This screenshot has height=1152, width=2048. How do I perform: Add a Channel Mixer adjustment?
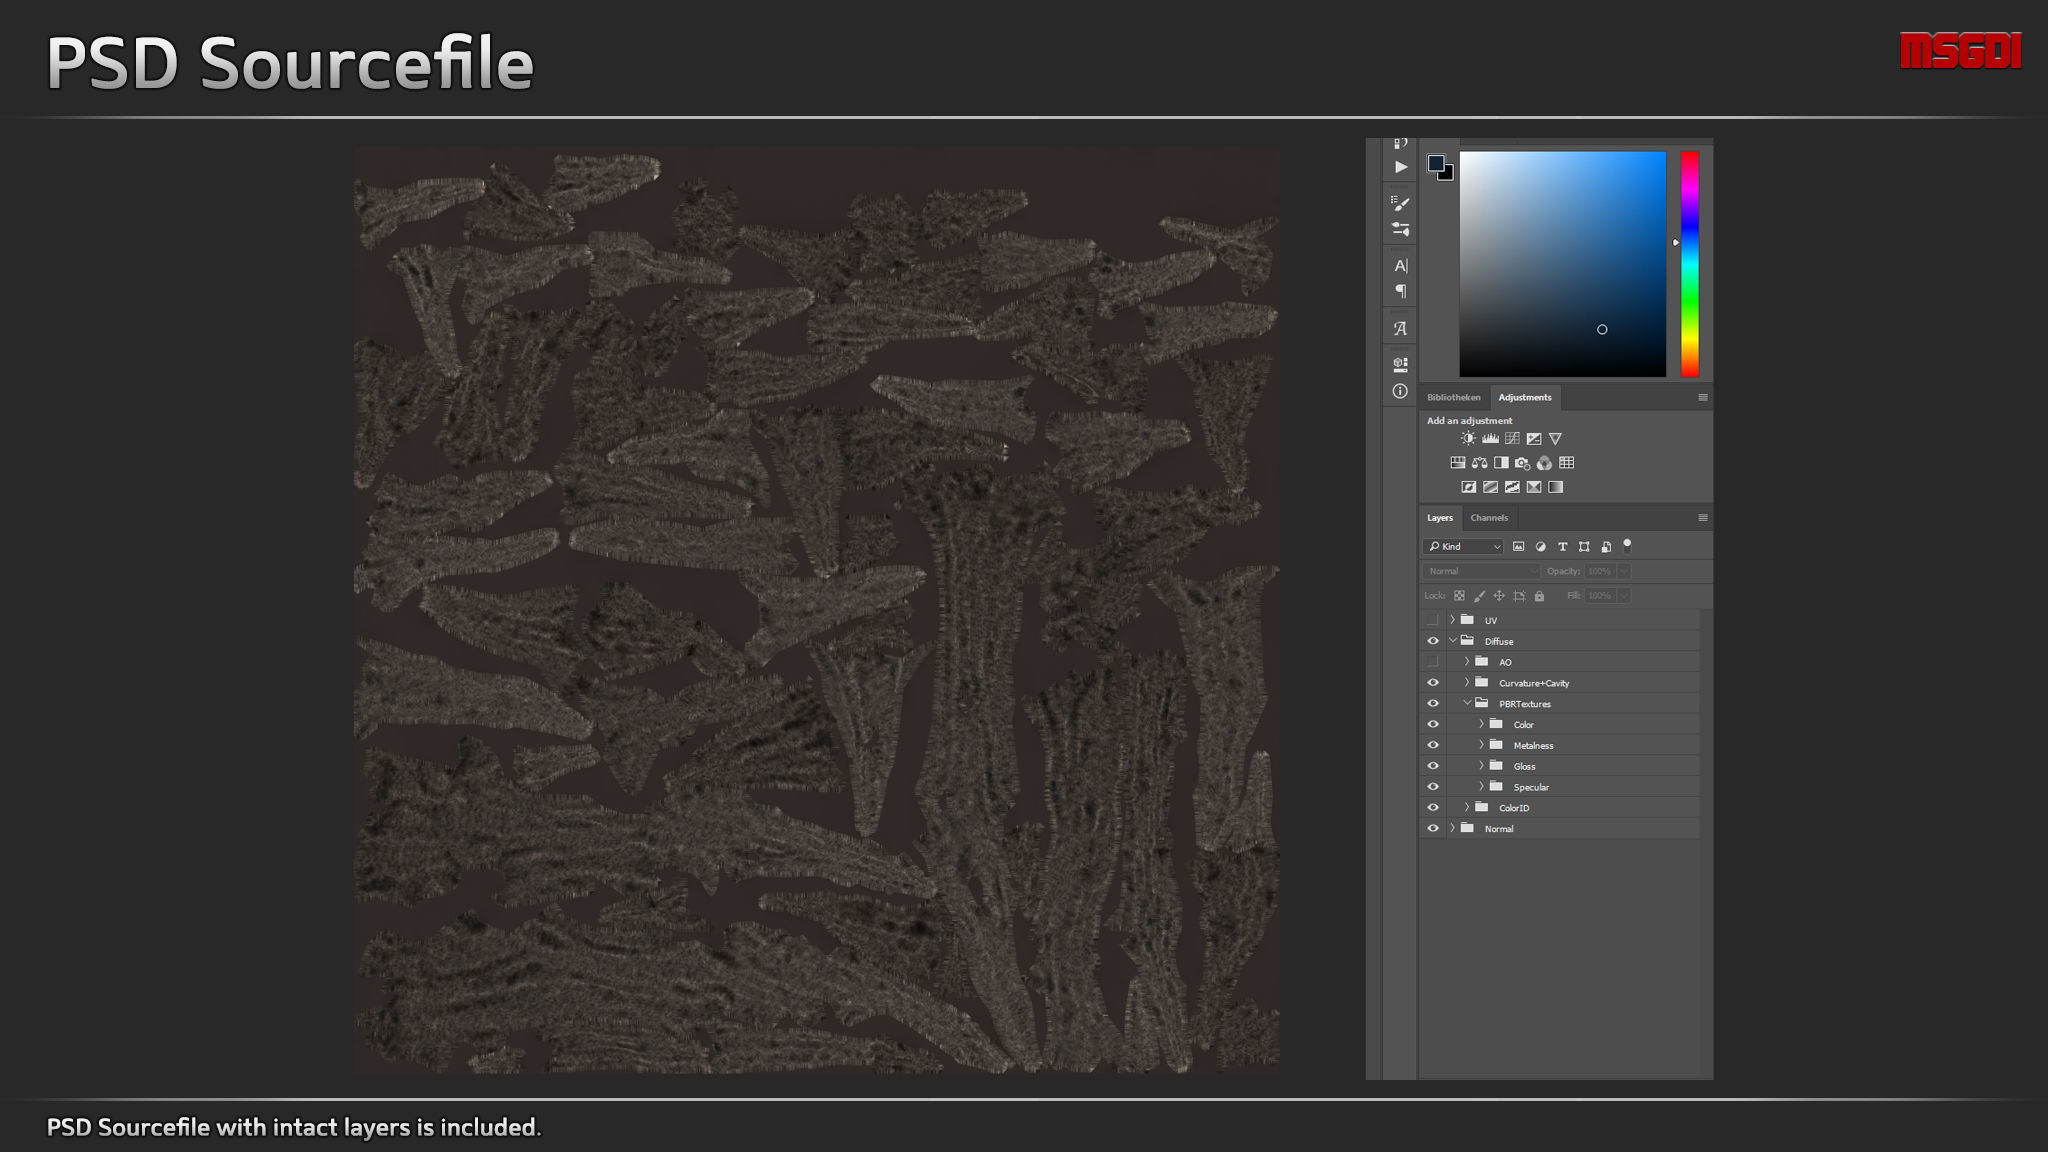(x=1545, y=463)
